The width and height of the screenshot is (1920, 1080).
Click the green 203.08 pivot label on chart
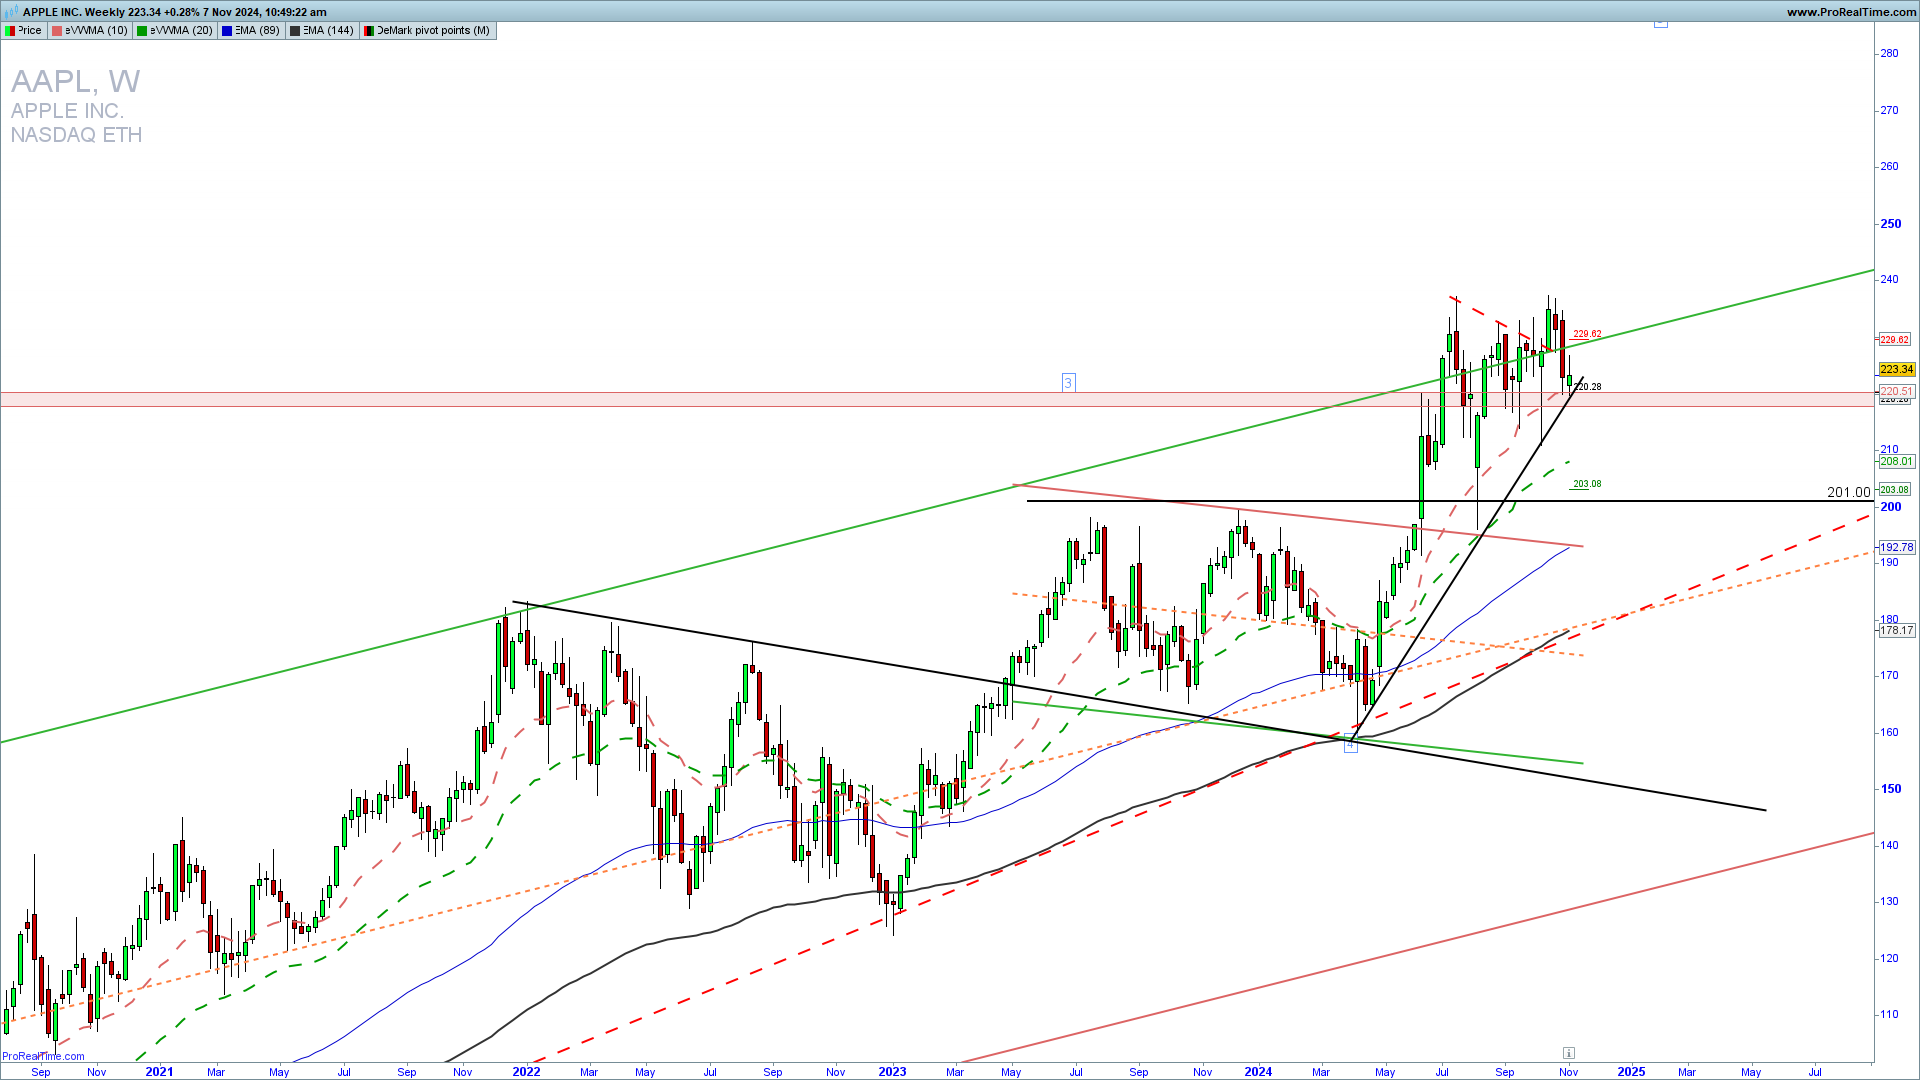coord(1587,484)
